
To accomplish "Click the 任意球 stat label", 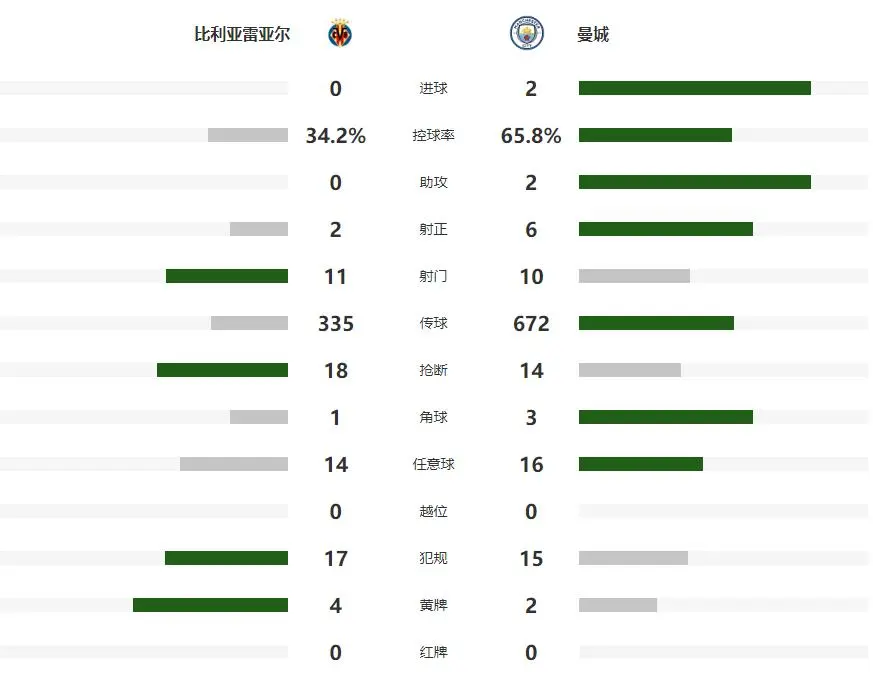I will click(433, 464).
